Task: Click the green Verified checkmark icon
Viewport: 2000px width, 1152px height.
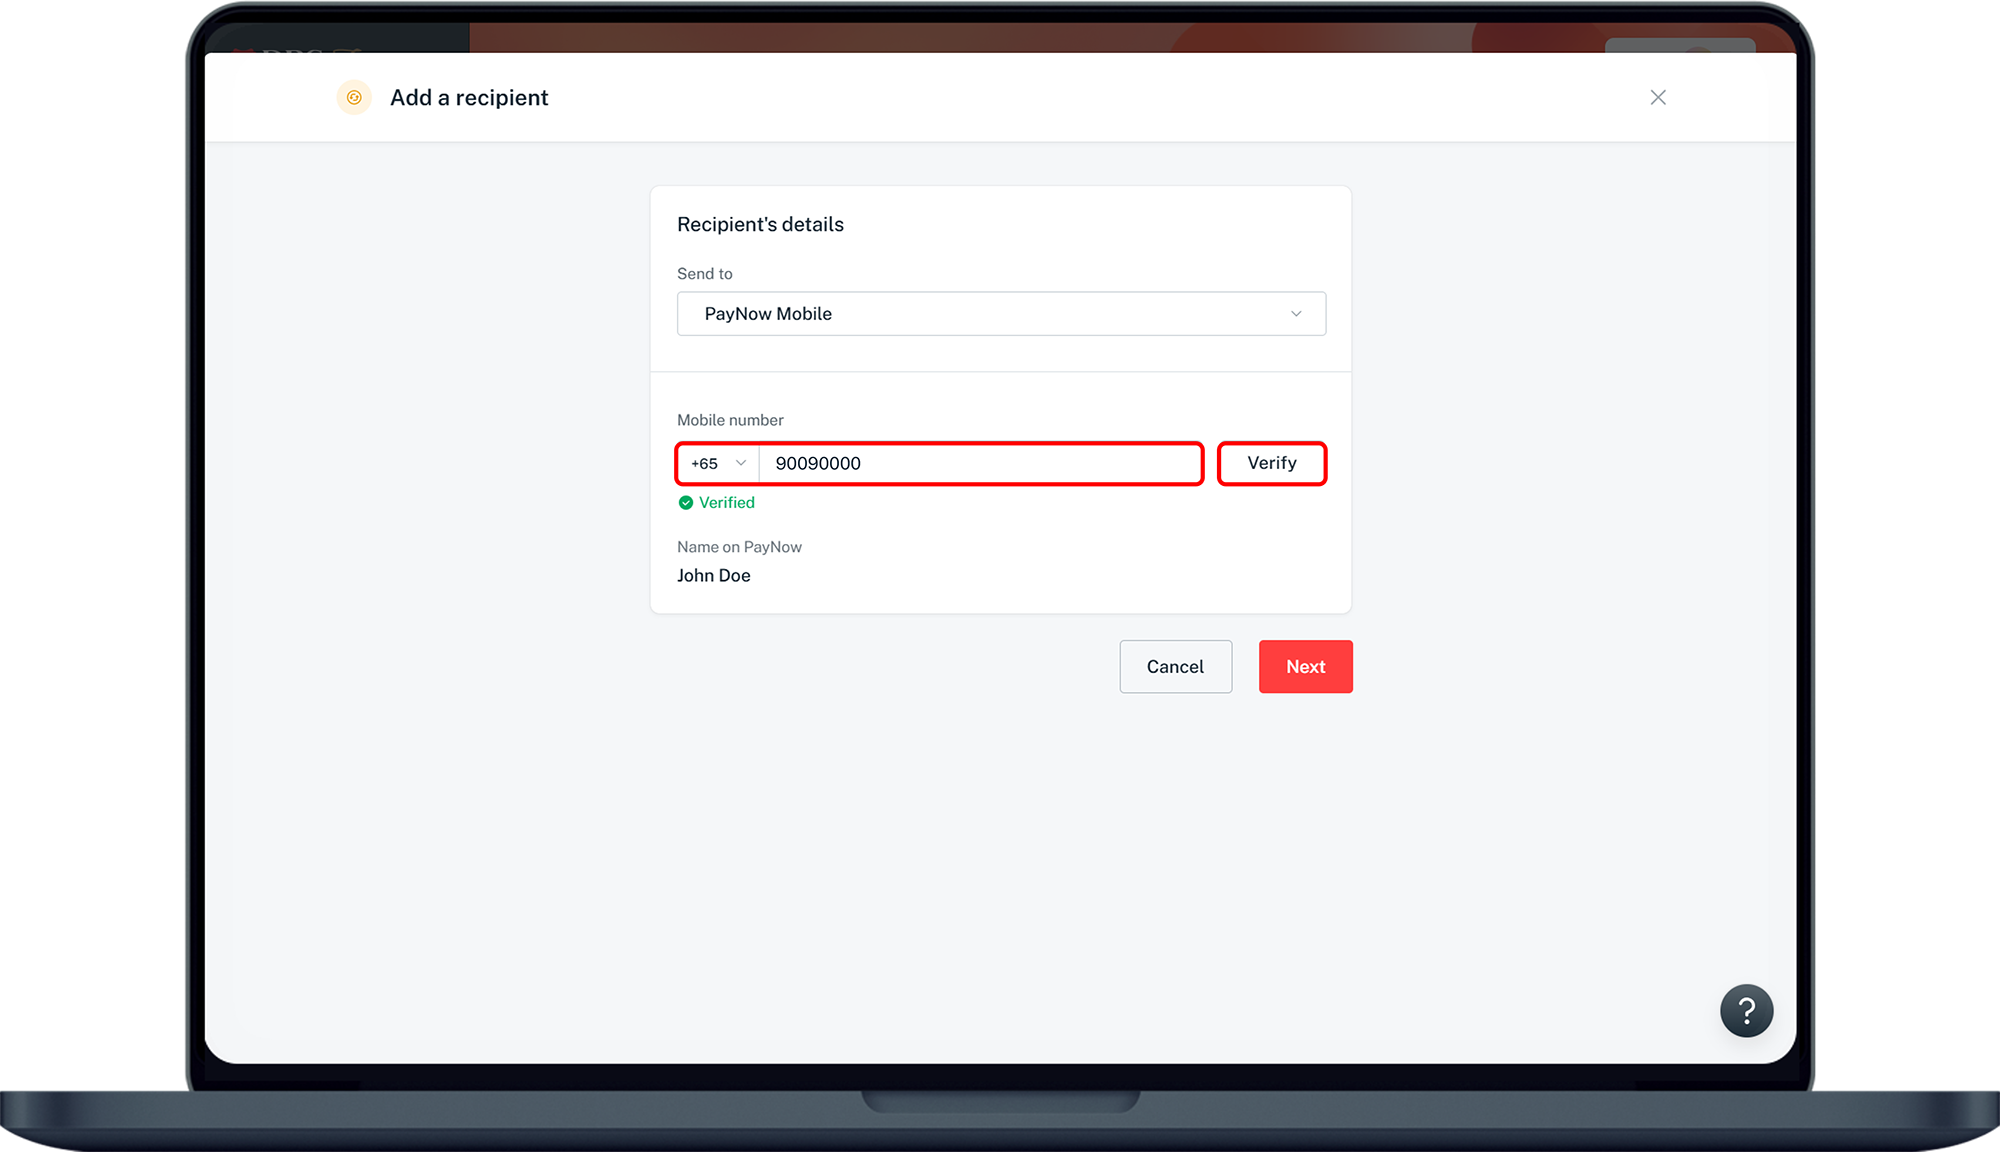Action: (686, 503)
